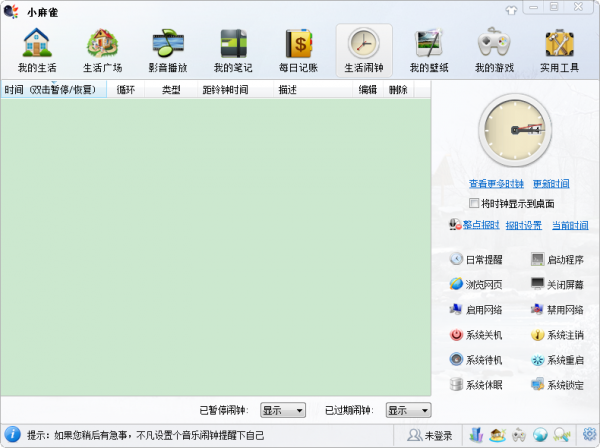Add a 系统关机 task

coord(476,335)
